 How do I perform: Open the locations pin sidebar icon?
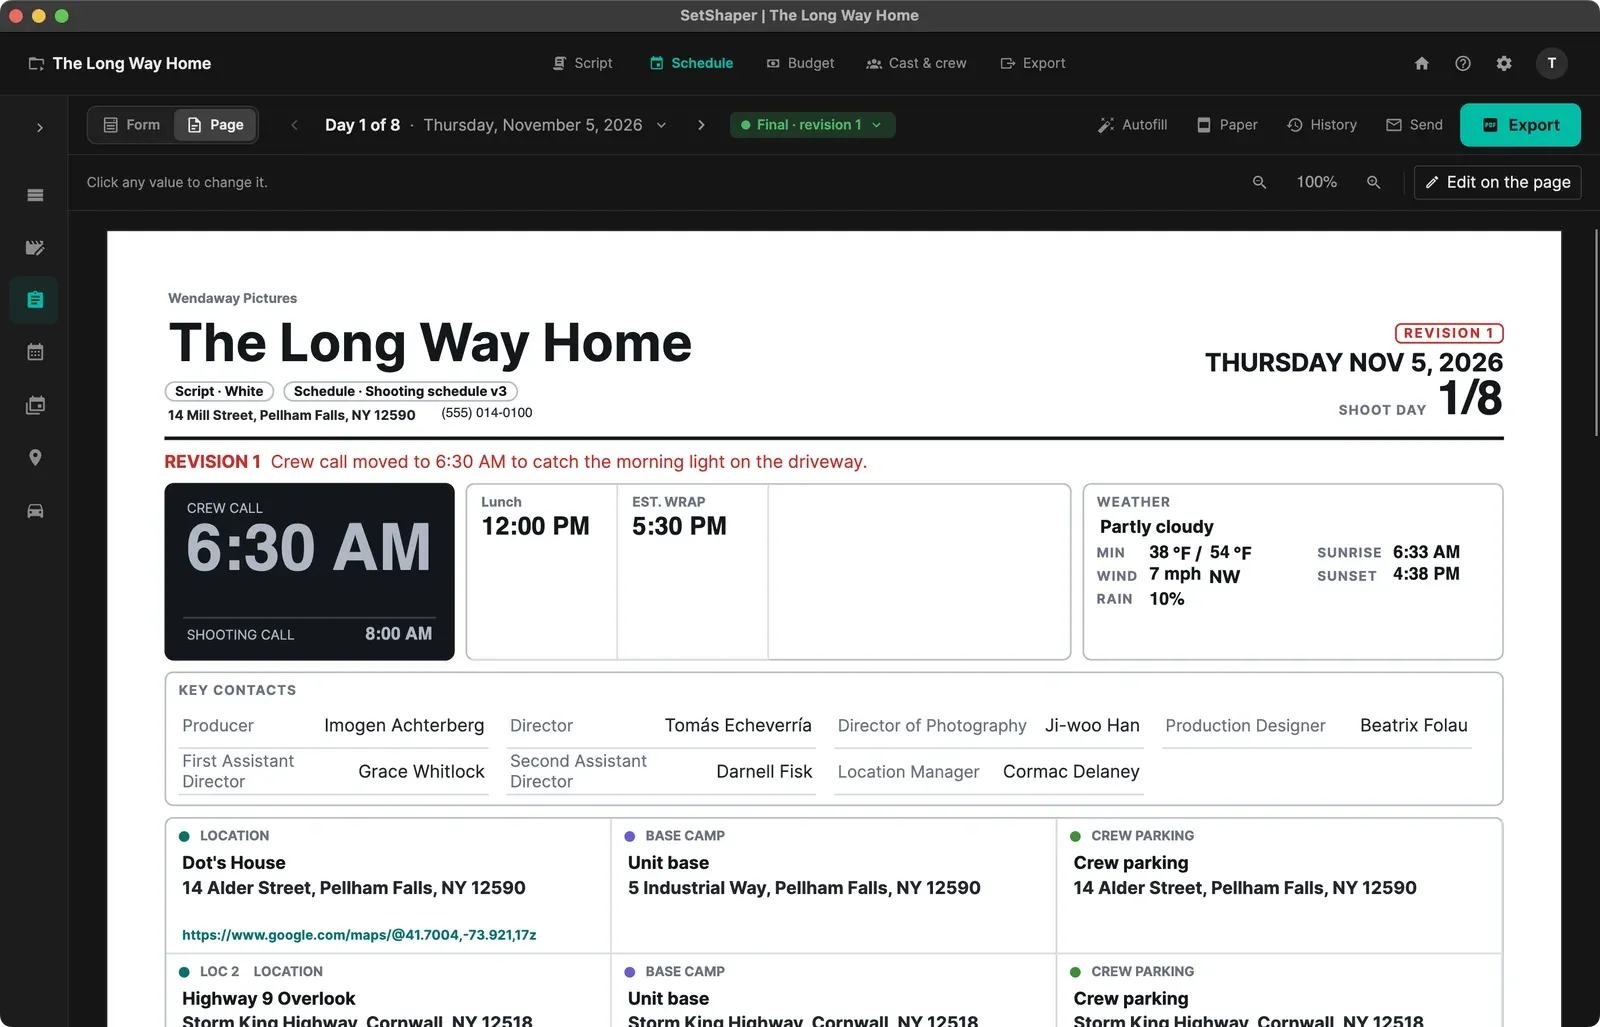point(35,458)
